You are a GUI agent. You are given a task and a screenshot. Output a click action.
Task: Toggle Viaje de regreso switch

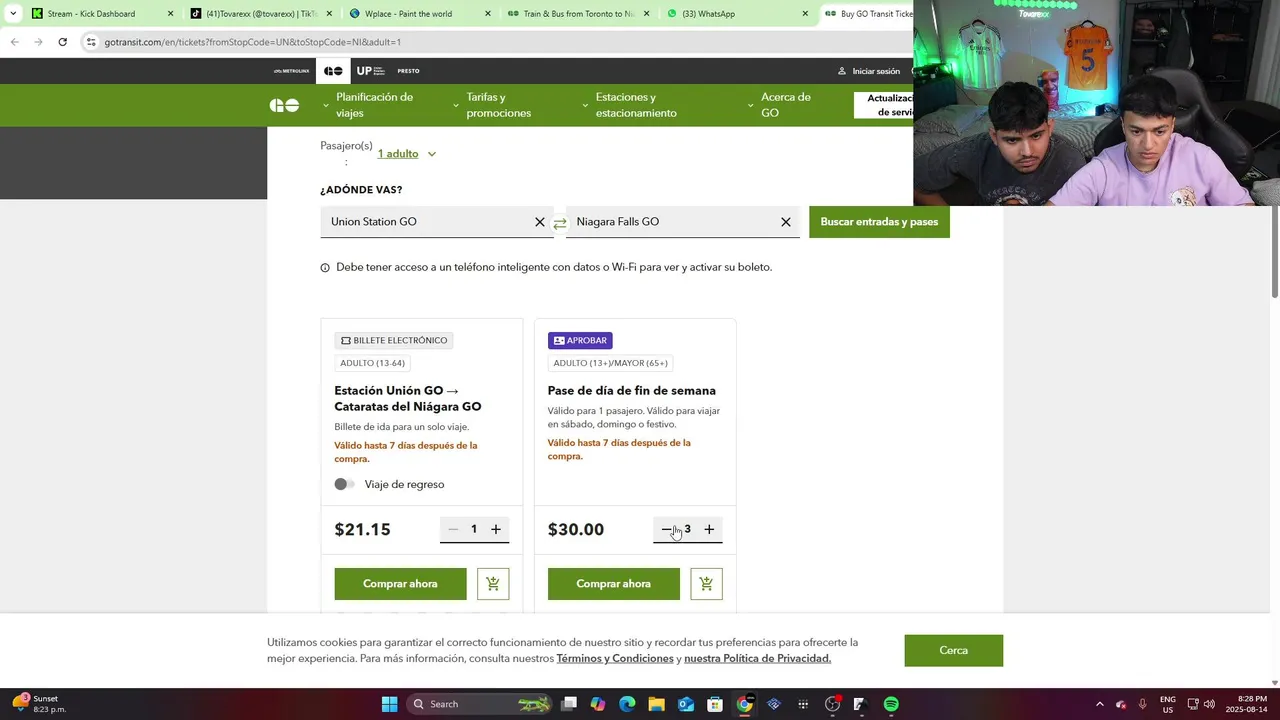tap(345, 484)
